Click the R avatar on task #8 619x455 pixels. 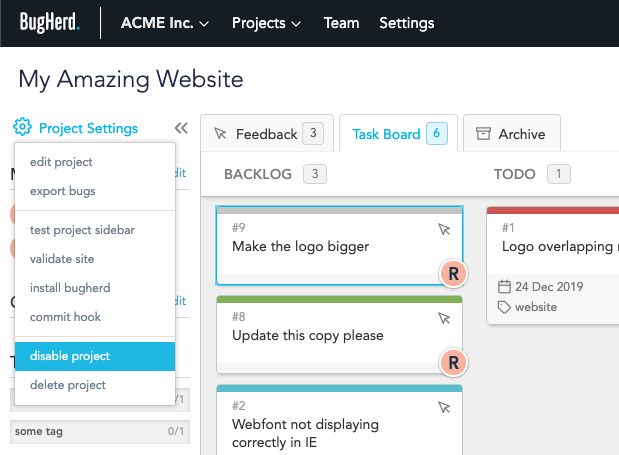[x=453, y=361]
